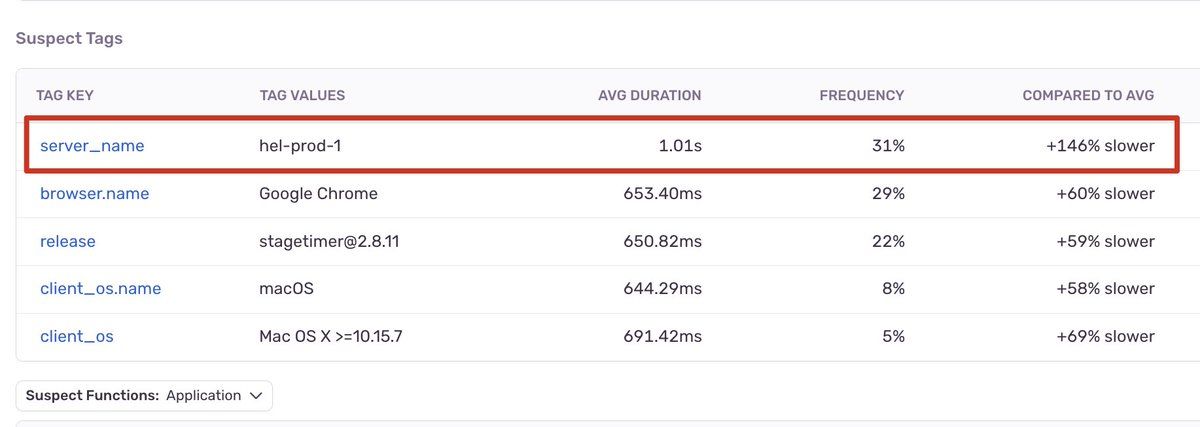
Task: Open the client_os.name tag link
Action: pyautogui.click(x=100, y=289)
